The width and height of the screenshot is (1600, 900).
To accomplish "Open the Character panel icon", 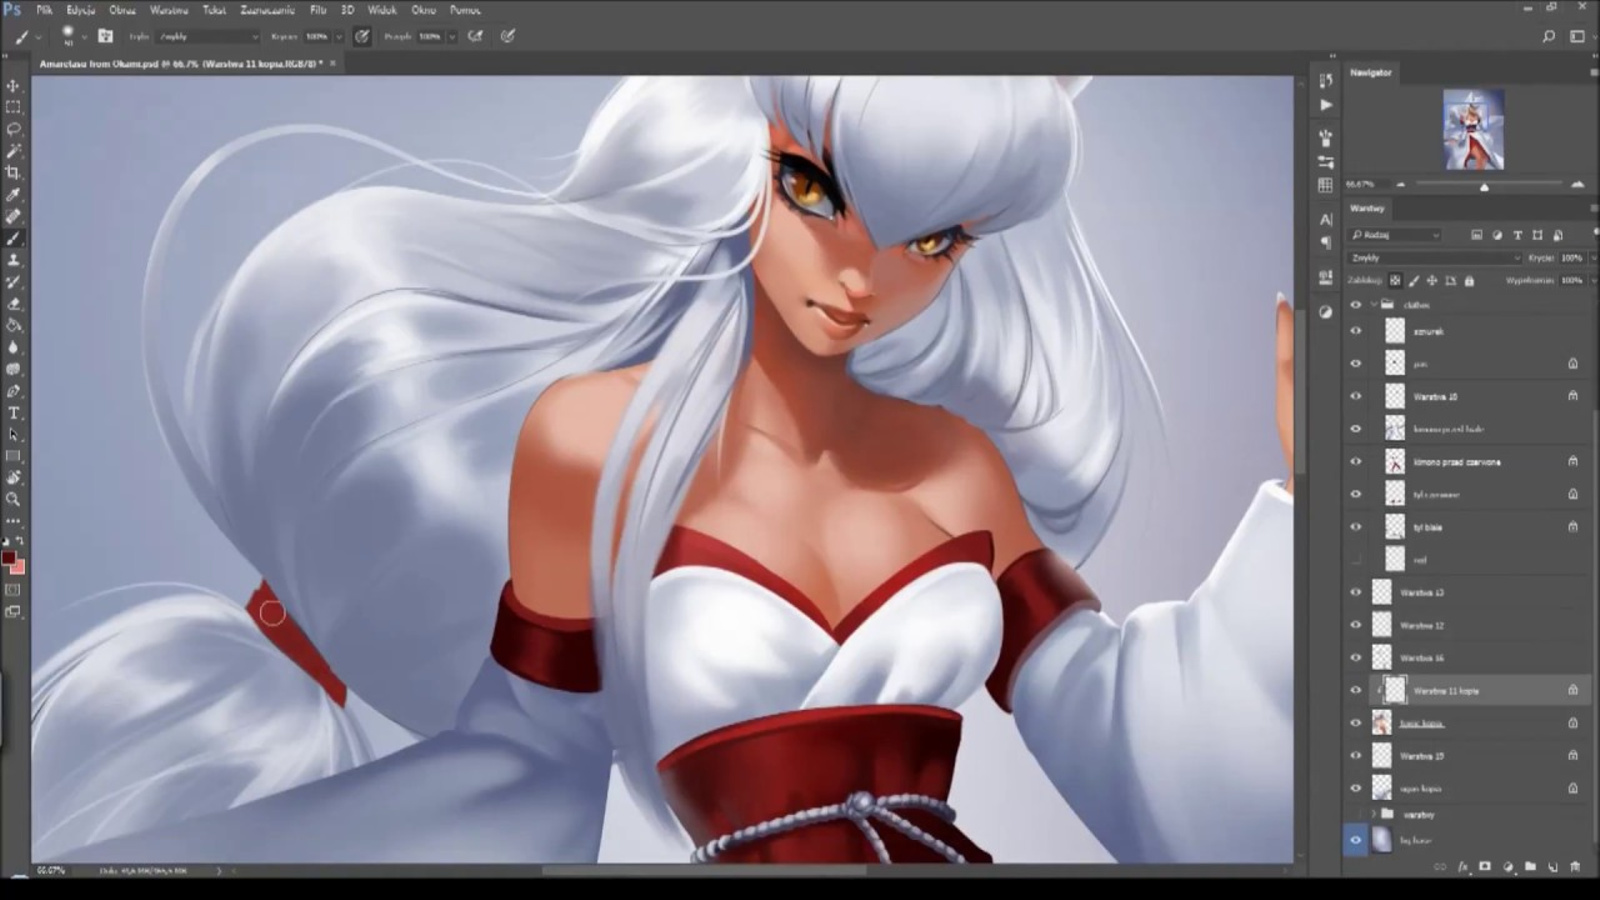I will (x=1326, y=219).
